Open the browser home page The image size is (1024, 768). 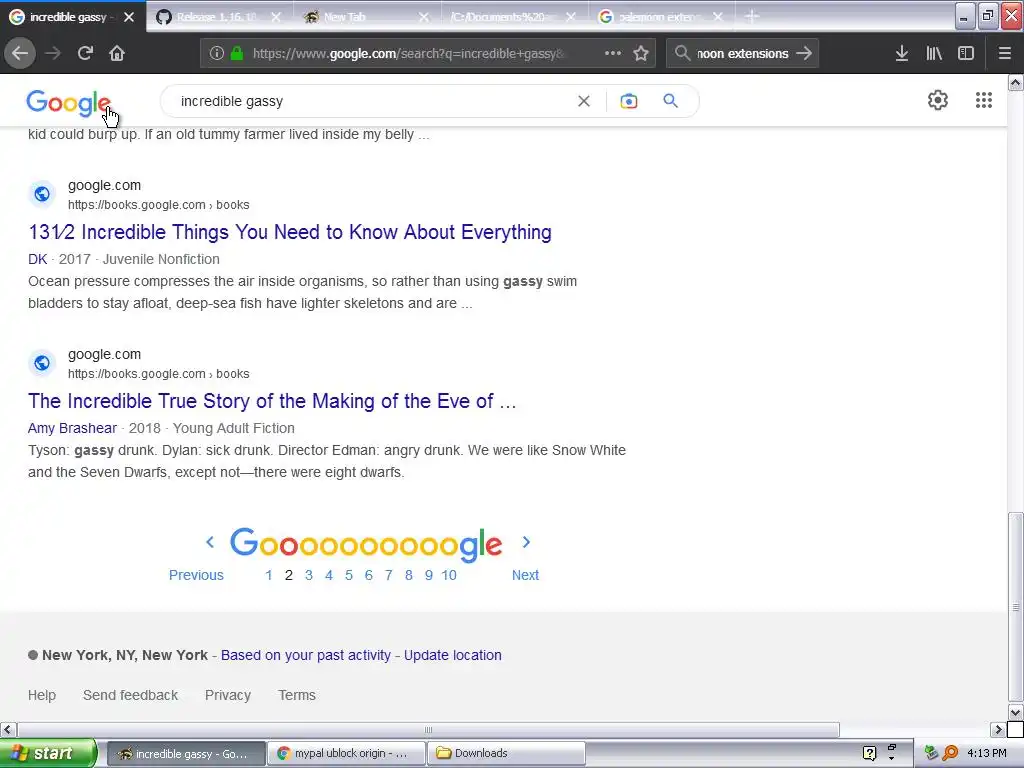pyautogui.click(x=117, y=53)
